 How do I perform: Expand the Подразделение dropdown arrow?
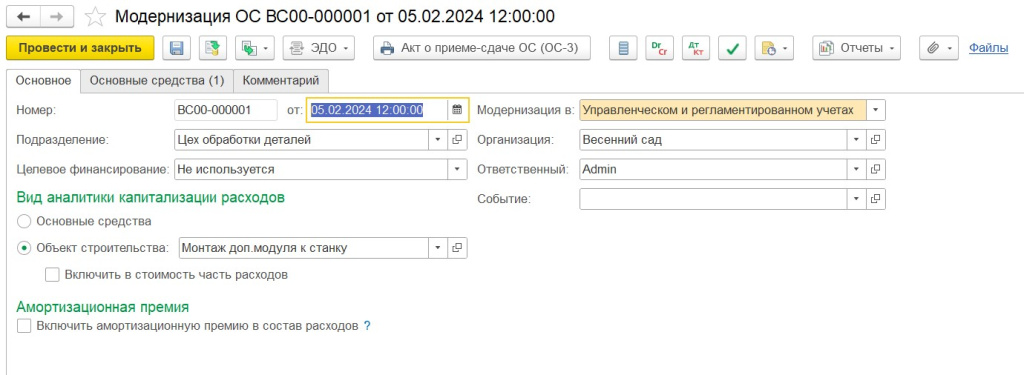coord(438,140)
